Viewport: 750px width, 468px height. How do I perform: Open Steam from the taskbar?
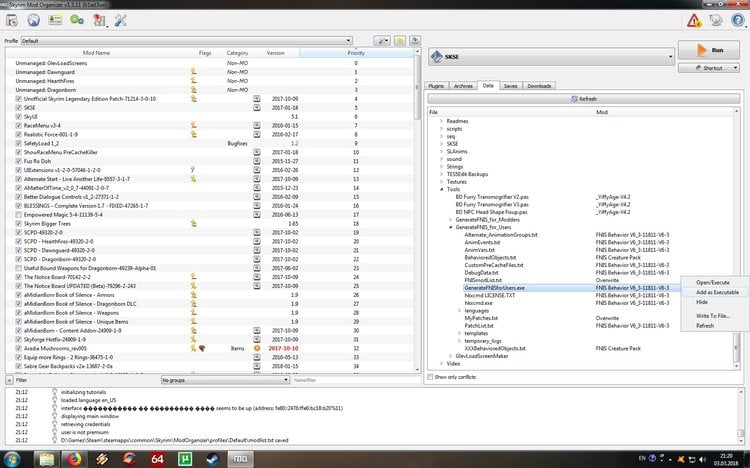213,459
